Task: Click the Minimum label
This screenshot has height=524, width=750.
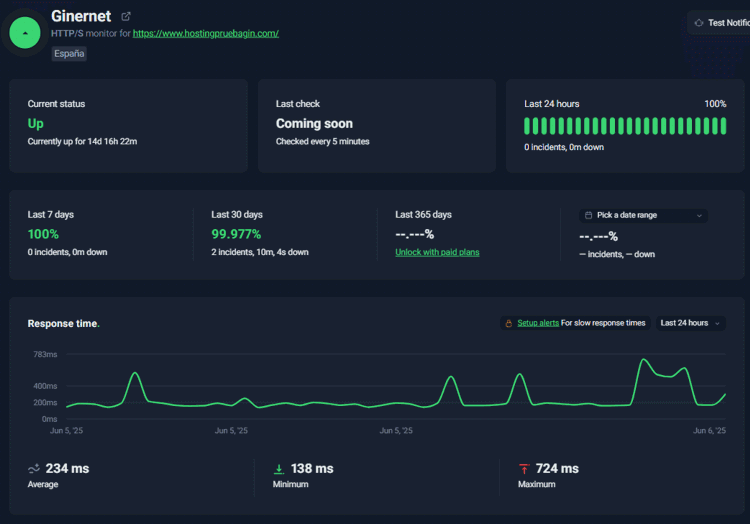Action: point(290,484)
